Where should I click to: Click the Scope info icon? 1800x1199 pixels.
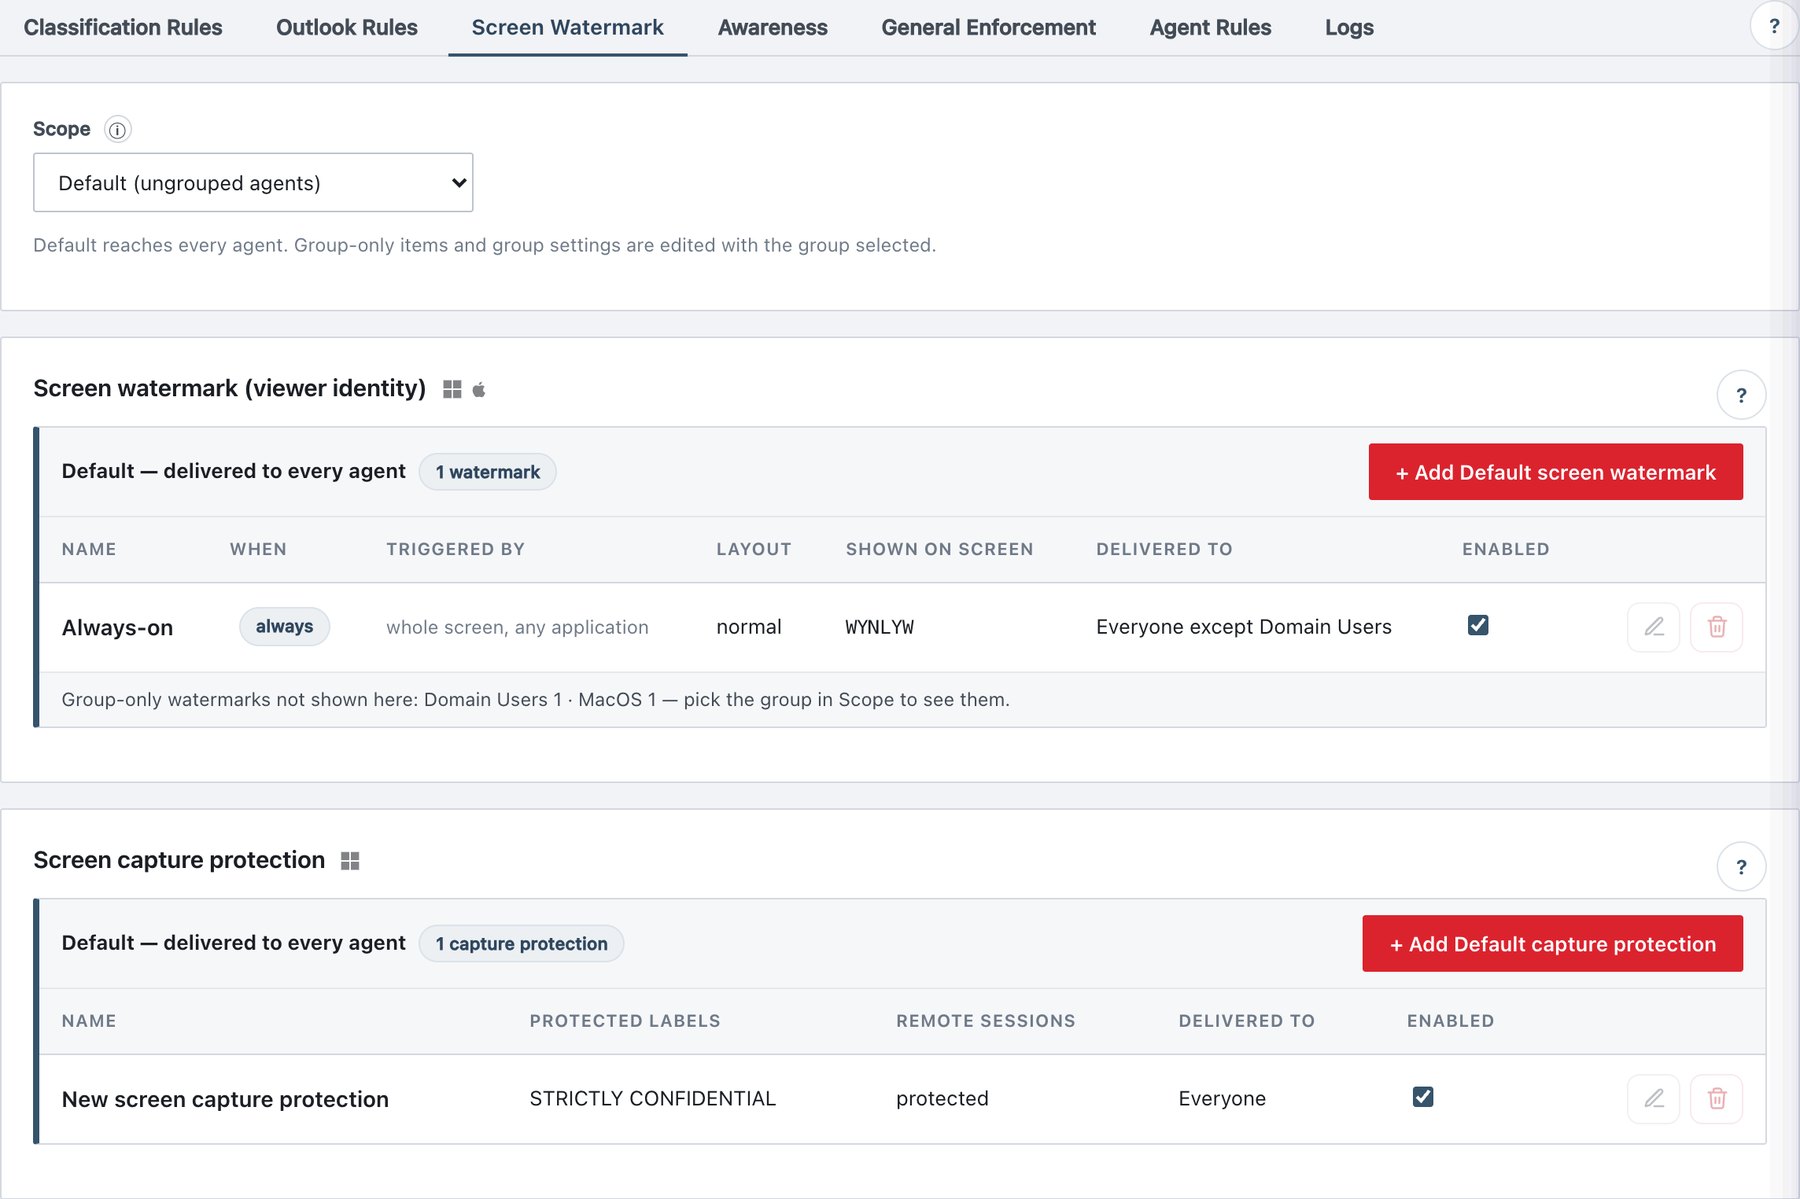pyautogui.click(x=118, y=130)
